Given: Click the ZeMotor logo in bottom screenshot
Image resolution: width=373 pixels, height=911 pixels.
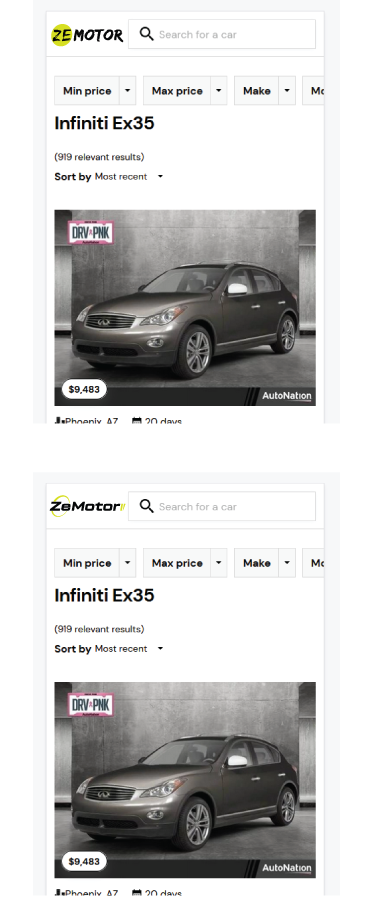Looking at the screenshot, I should point(87,507).
